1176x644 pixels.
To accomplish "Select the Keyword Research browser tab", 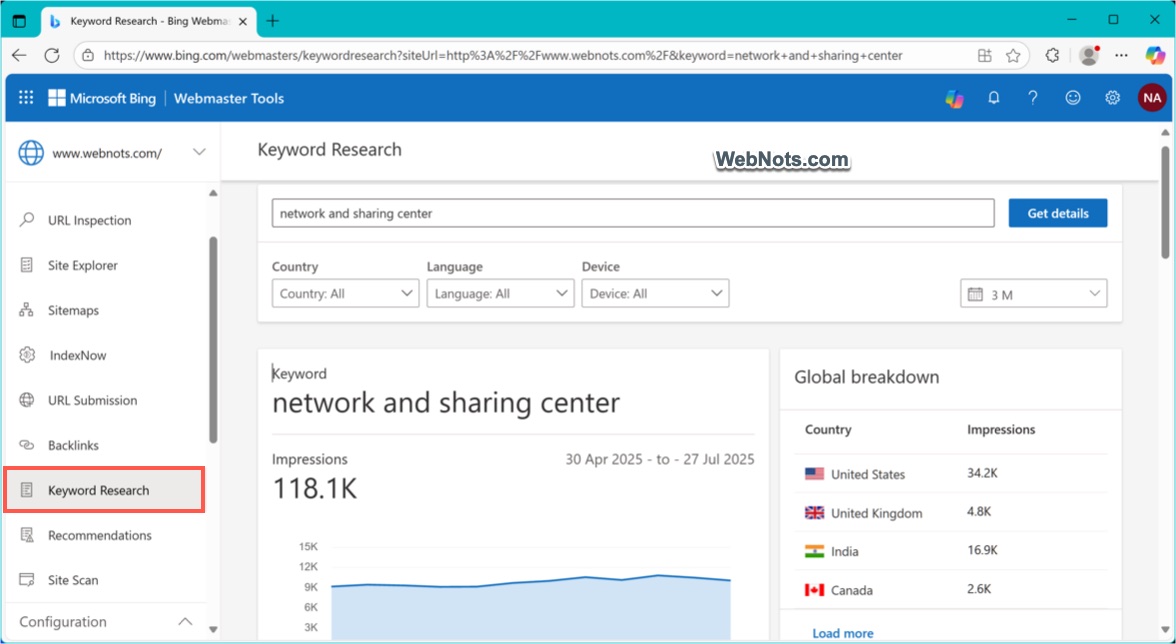I will tap(148, 21).
